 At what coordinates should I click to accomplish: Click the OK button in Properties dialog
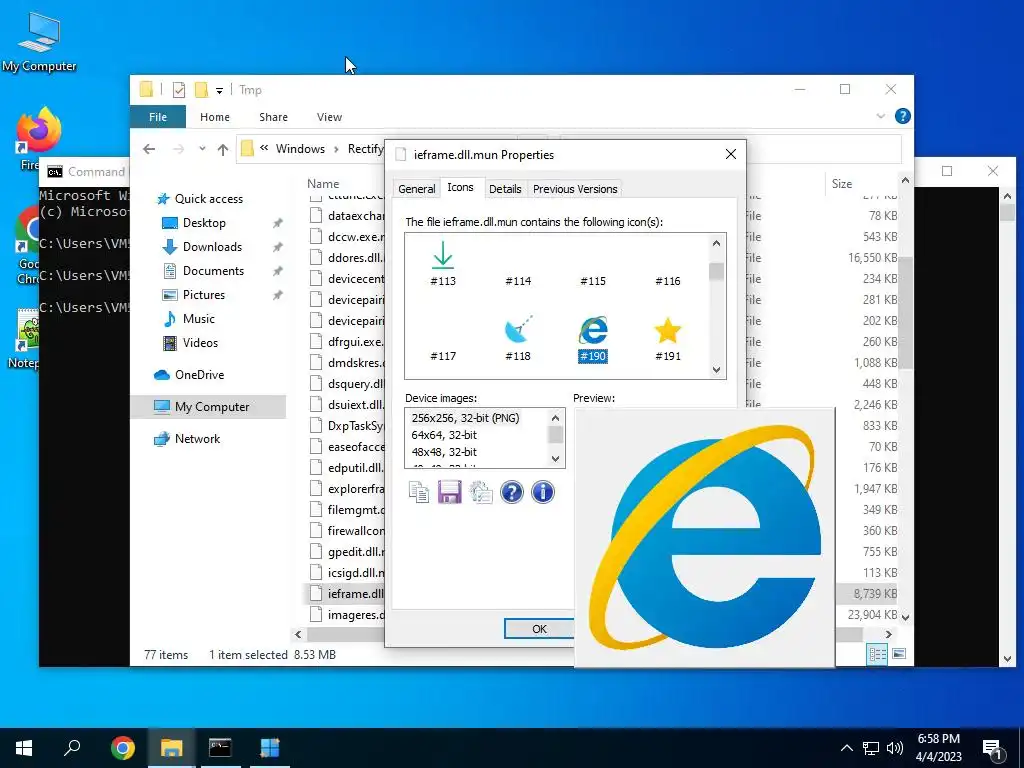click(539, 629)
